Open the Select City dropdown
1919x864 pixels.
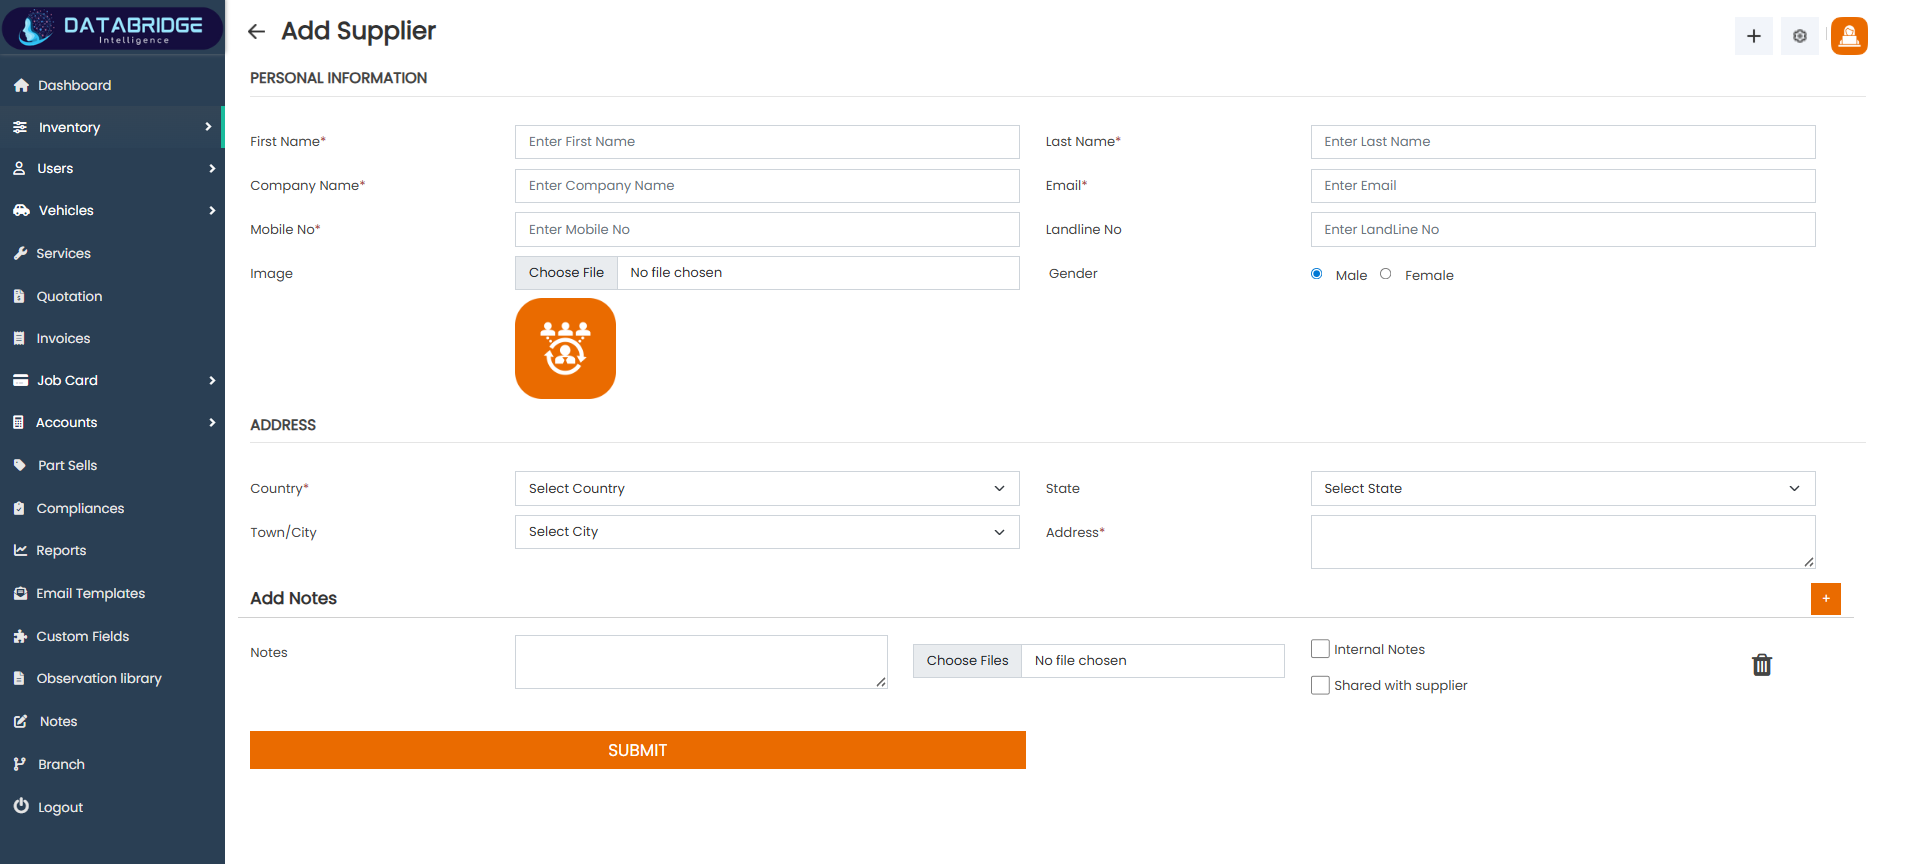[x=767, y=532]
